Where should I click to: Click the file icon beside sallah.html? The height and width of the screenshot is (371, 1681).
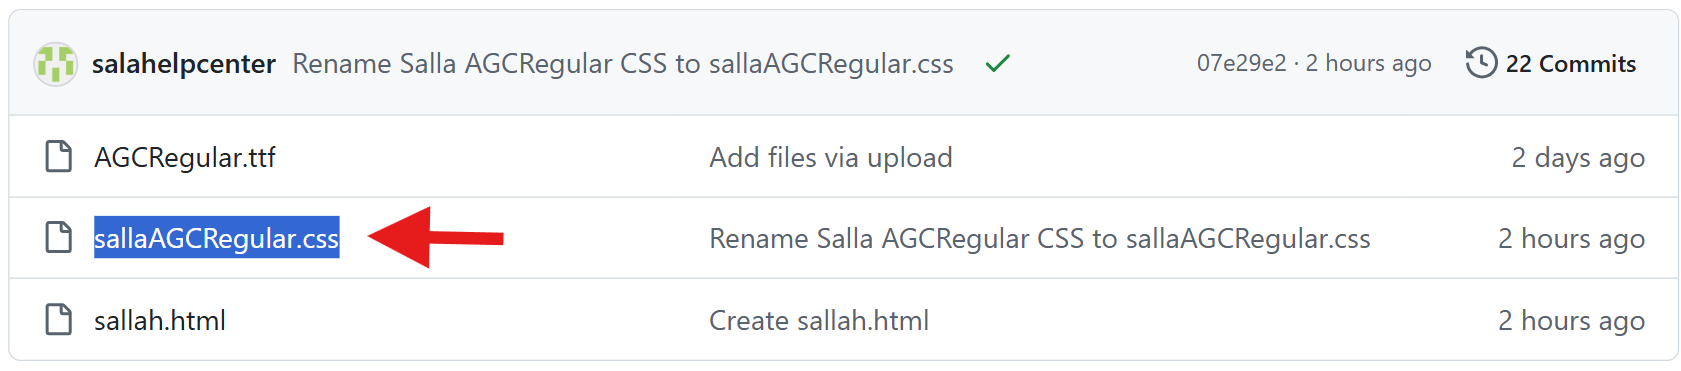tap(59, 320)
